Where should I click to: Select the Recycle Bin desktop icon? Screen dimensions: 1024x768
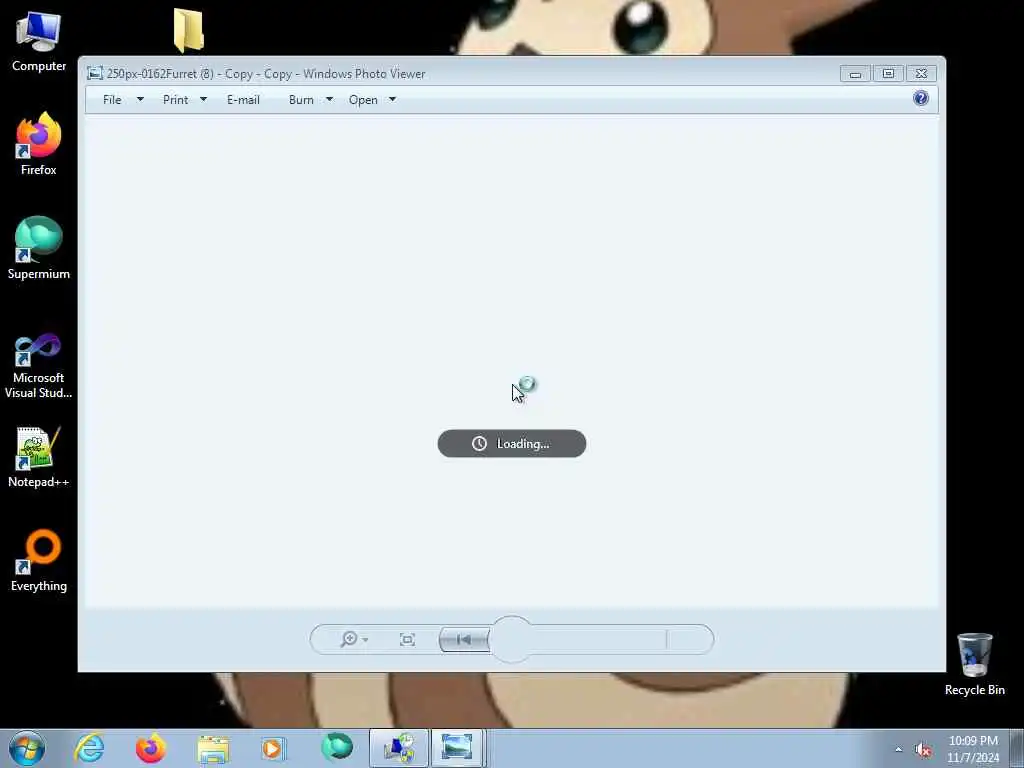(974, 664)
